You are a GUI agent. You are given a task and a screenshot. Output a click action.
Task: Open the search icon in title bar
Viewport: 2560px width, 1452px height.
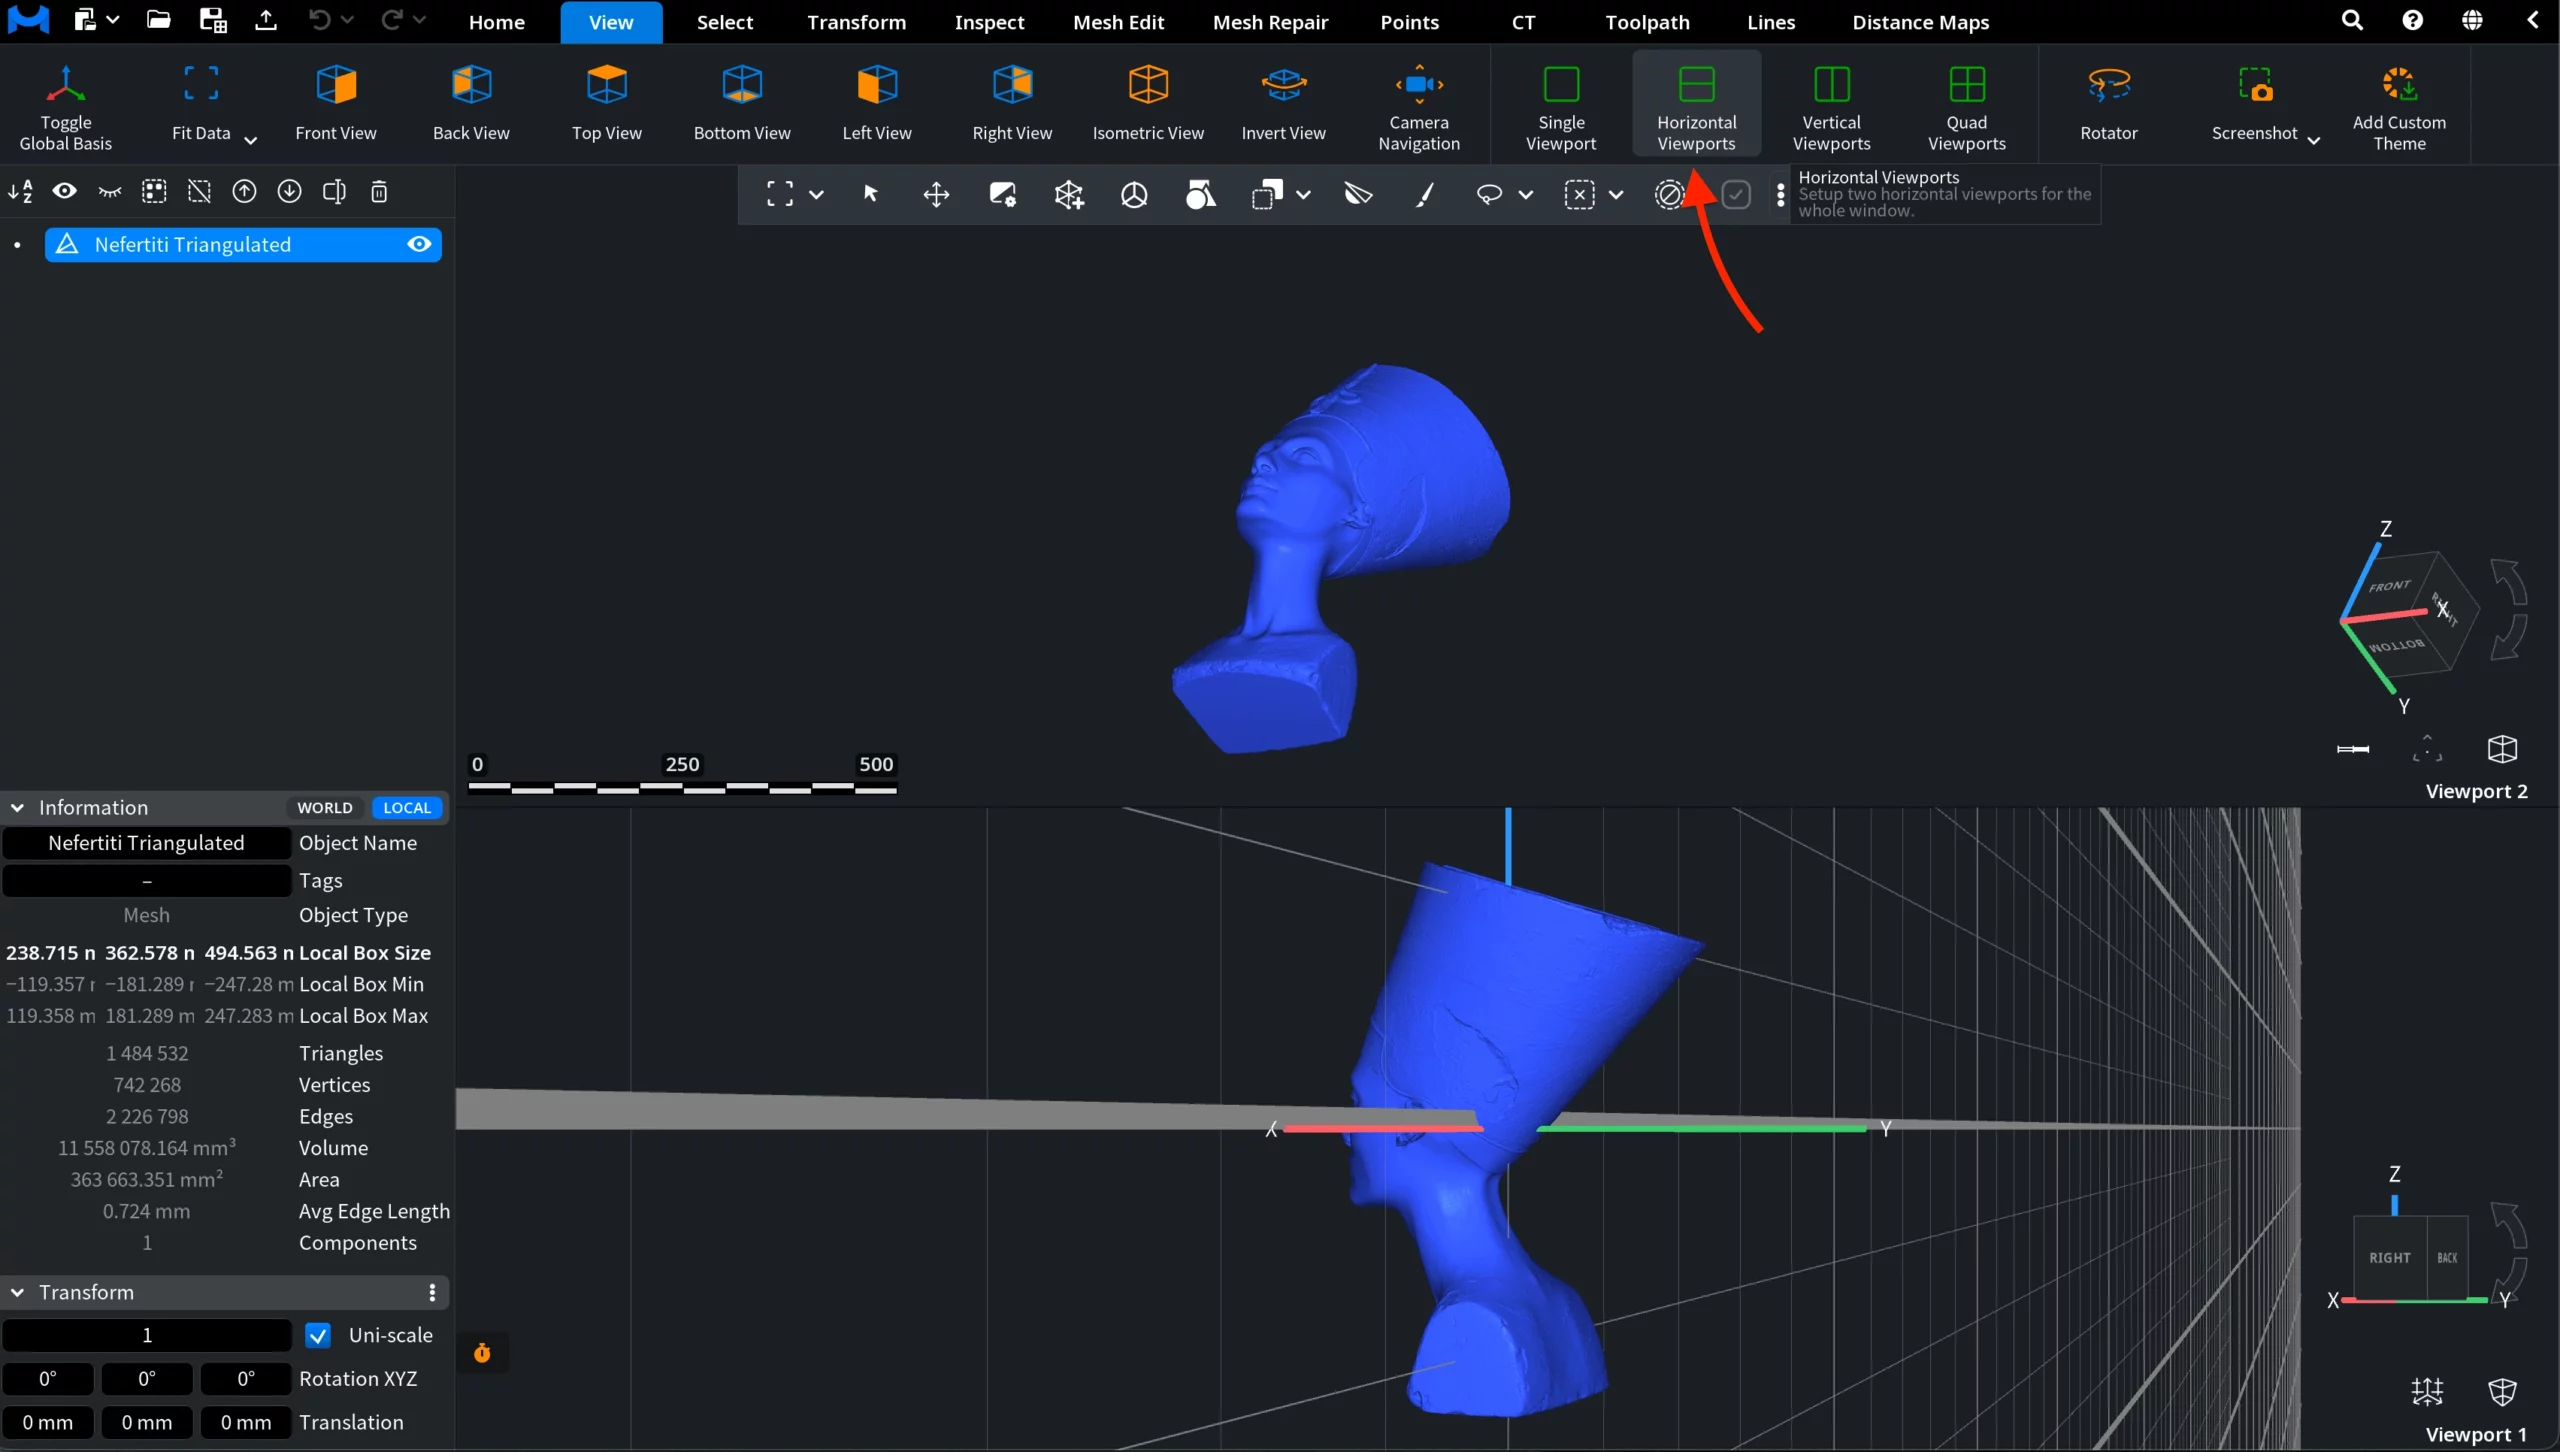(2352, 21)
